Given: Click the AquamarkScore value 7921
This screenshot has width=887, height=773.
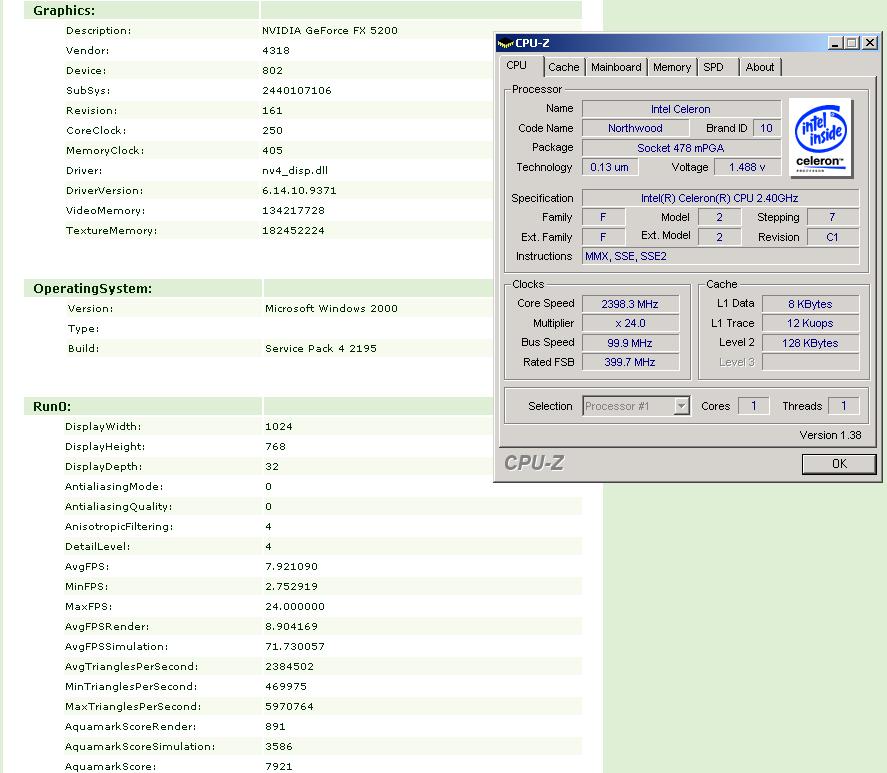Looking at the screenshot, I should point(279,767).
